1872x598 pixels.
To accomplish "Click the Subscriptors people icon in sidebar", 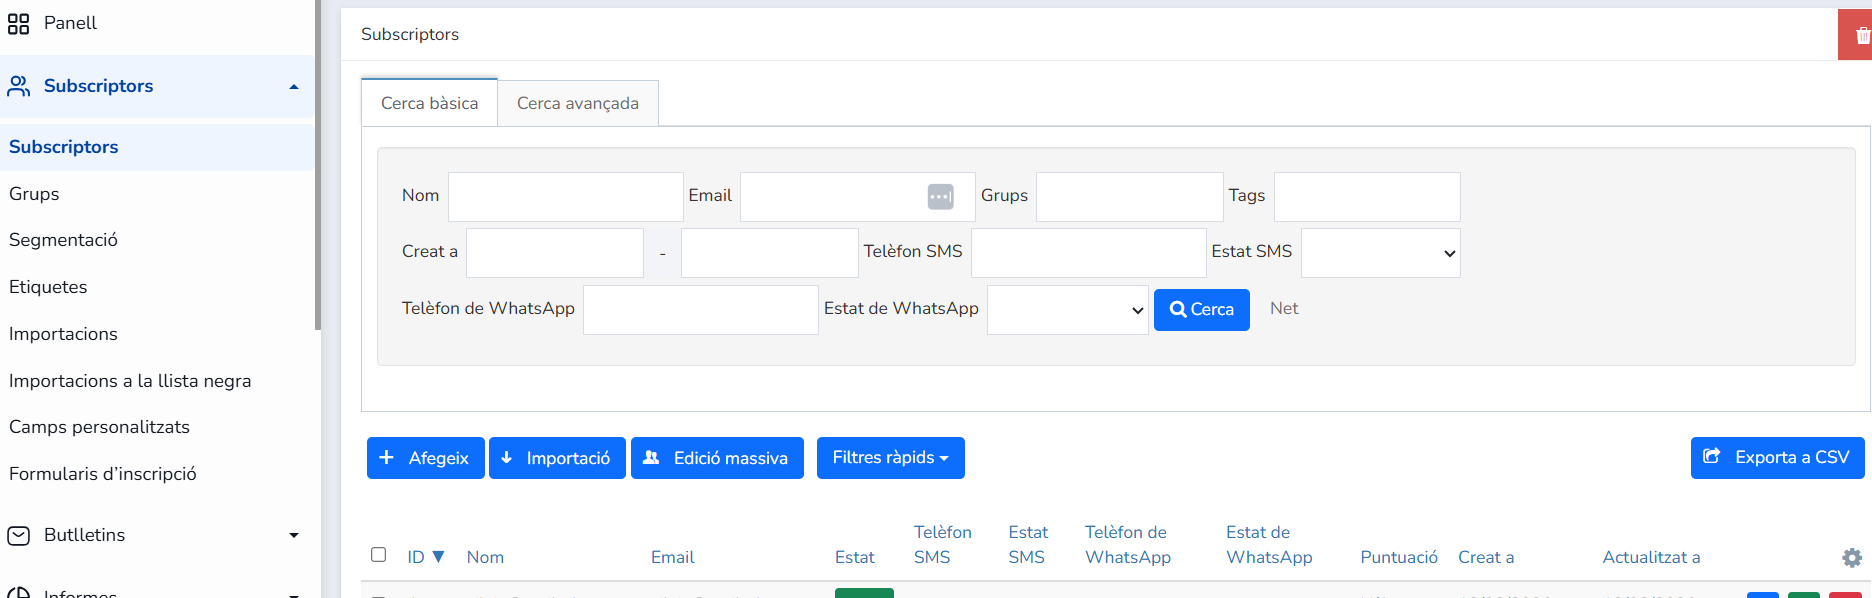I will pyautogui.click(x=19, y=86).
